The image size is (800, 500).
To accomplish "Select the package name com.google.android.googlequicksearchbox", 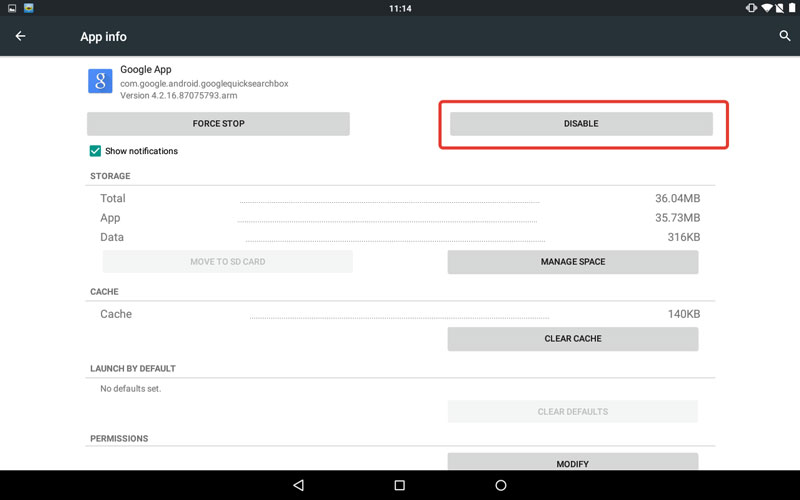I will (x=204, y=84).
